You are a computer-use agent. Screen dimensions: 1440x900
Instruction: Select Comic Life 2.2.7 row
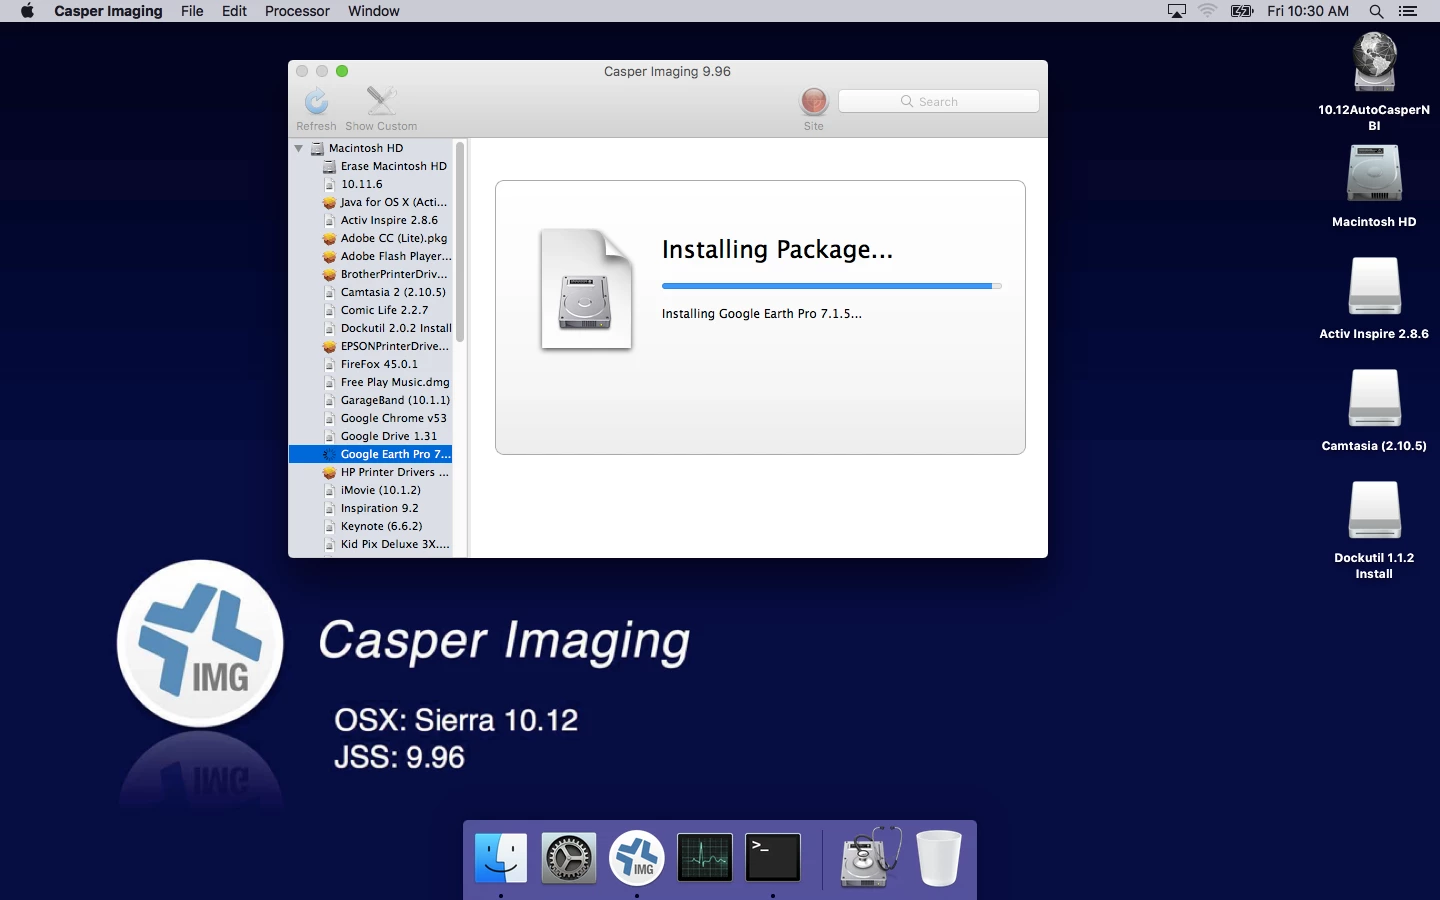(371, 310)
